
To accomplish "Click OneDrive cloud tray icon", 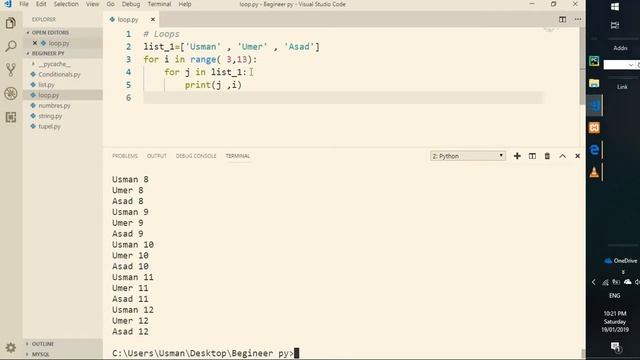I will tap(628, 282).
